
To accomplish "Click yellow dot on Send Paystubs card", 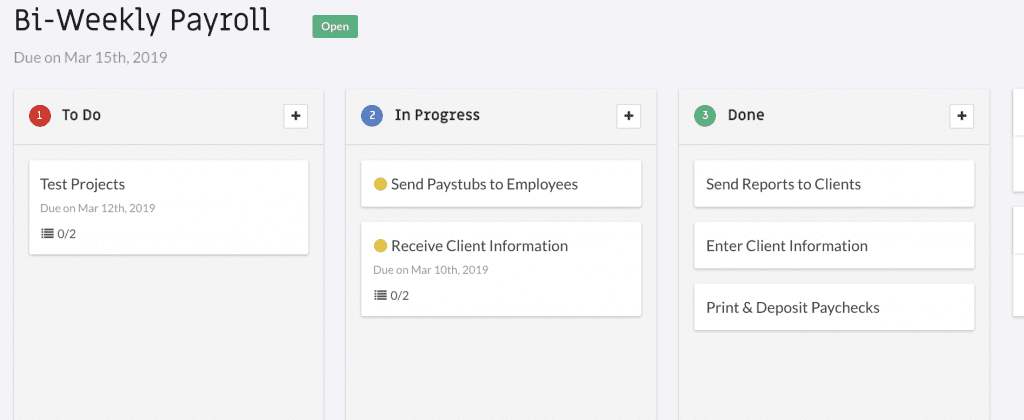I will 381,184.
